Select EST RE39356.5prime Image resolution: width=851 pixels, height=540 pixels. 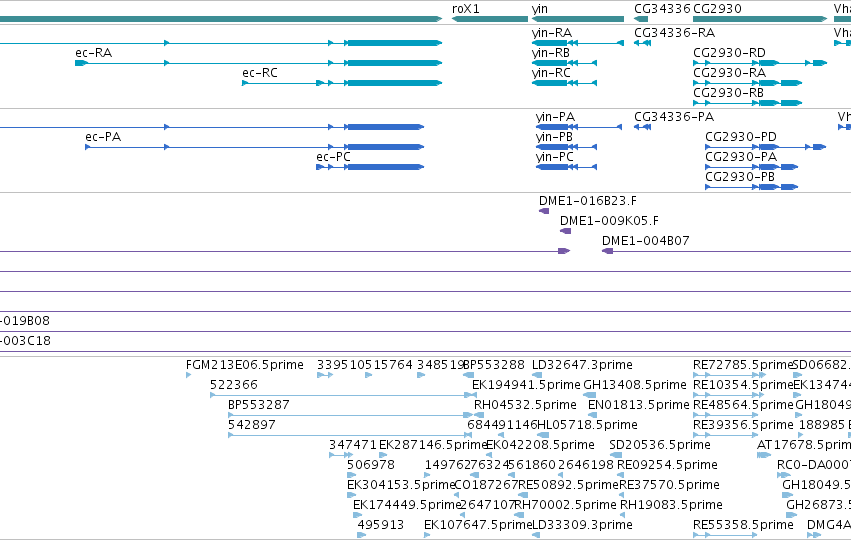point(726,435)
